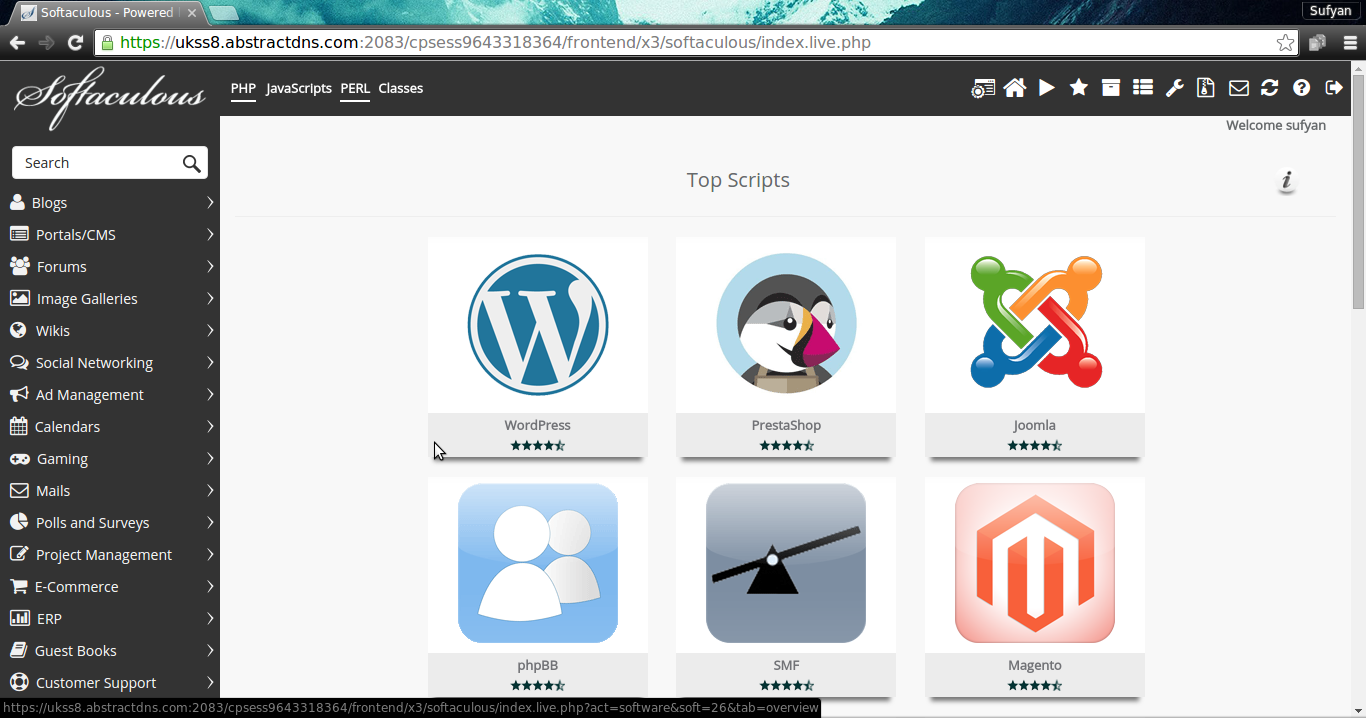Image resolution: width=1366 pixels, height=718 pixels.
Task: Open Help using the question mark icon
Action: (1302, 88)
